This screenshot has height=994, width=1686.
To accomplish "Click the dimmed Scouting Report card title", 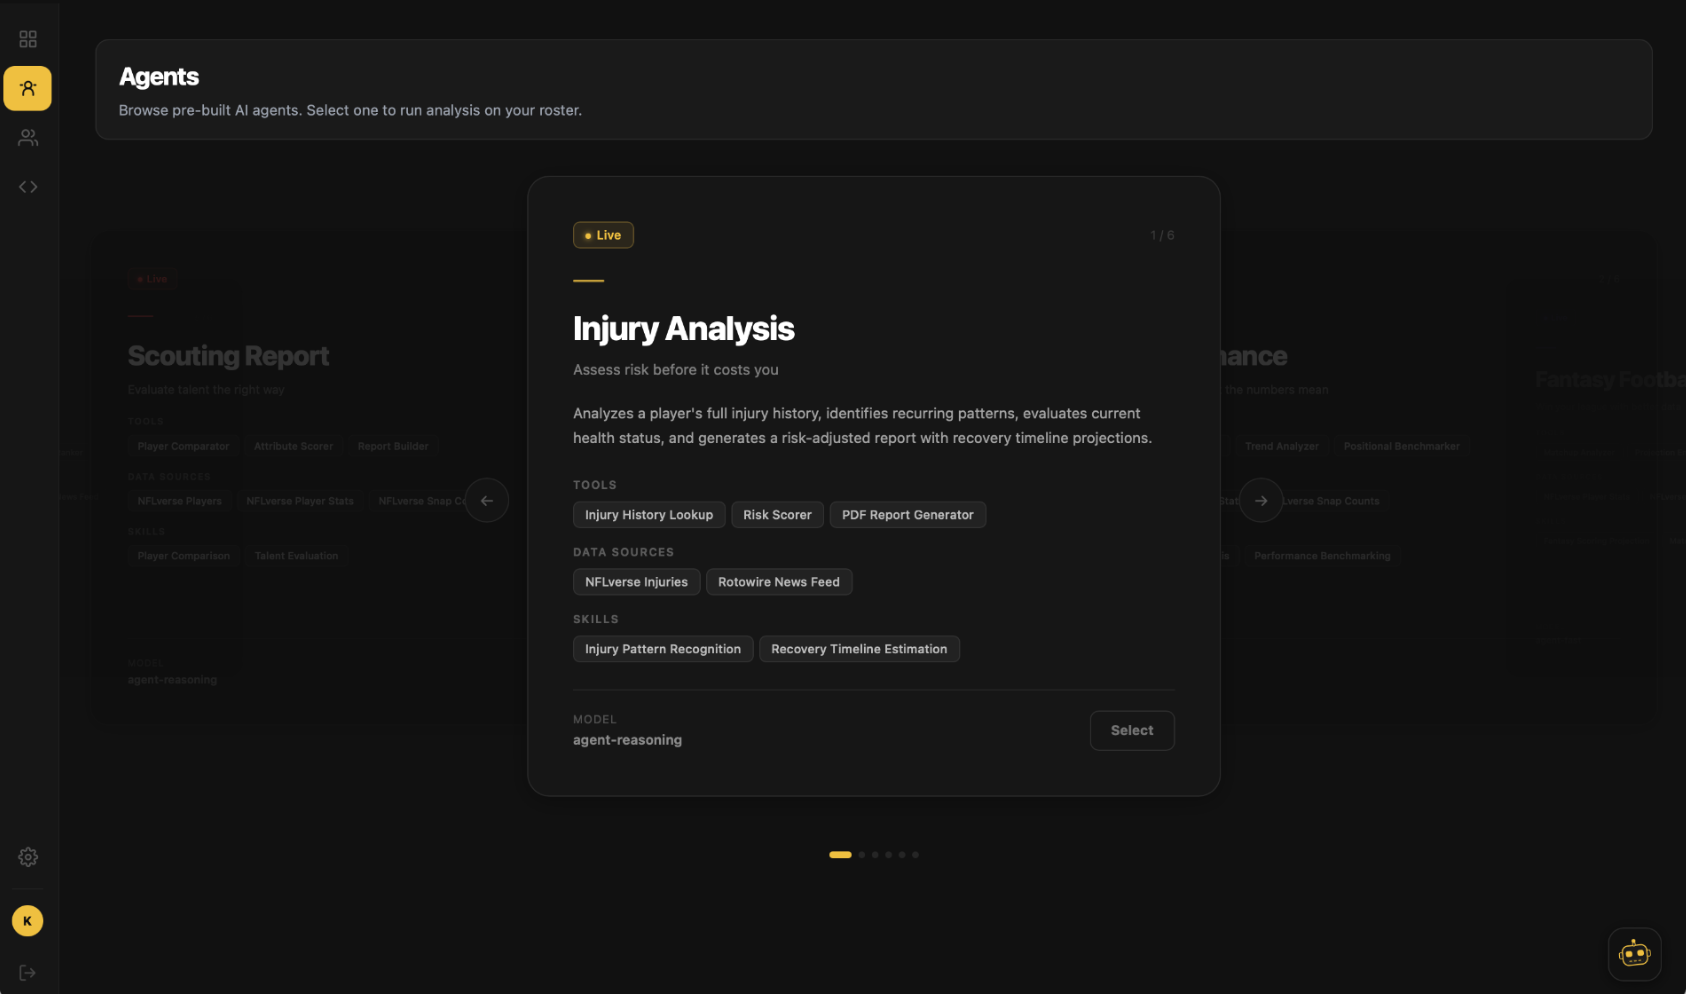I will click(x=228, y=356).
